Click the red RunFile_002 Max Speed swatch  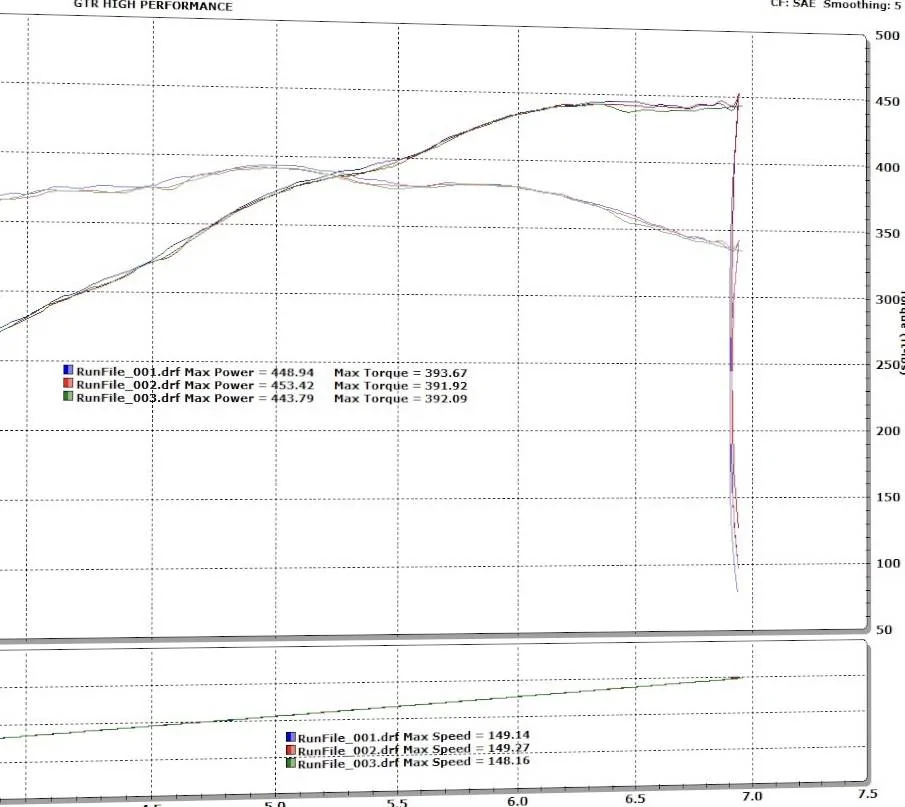click(x=291, y=750)
